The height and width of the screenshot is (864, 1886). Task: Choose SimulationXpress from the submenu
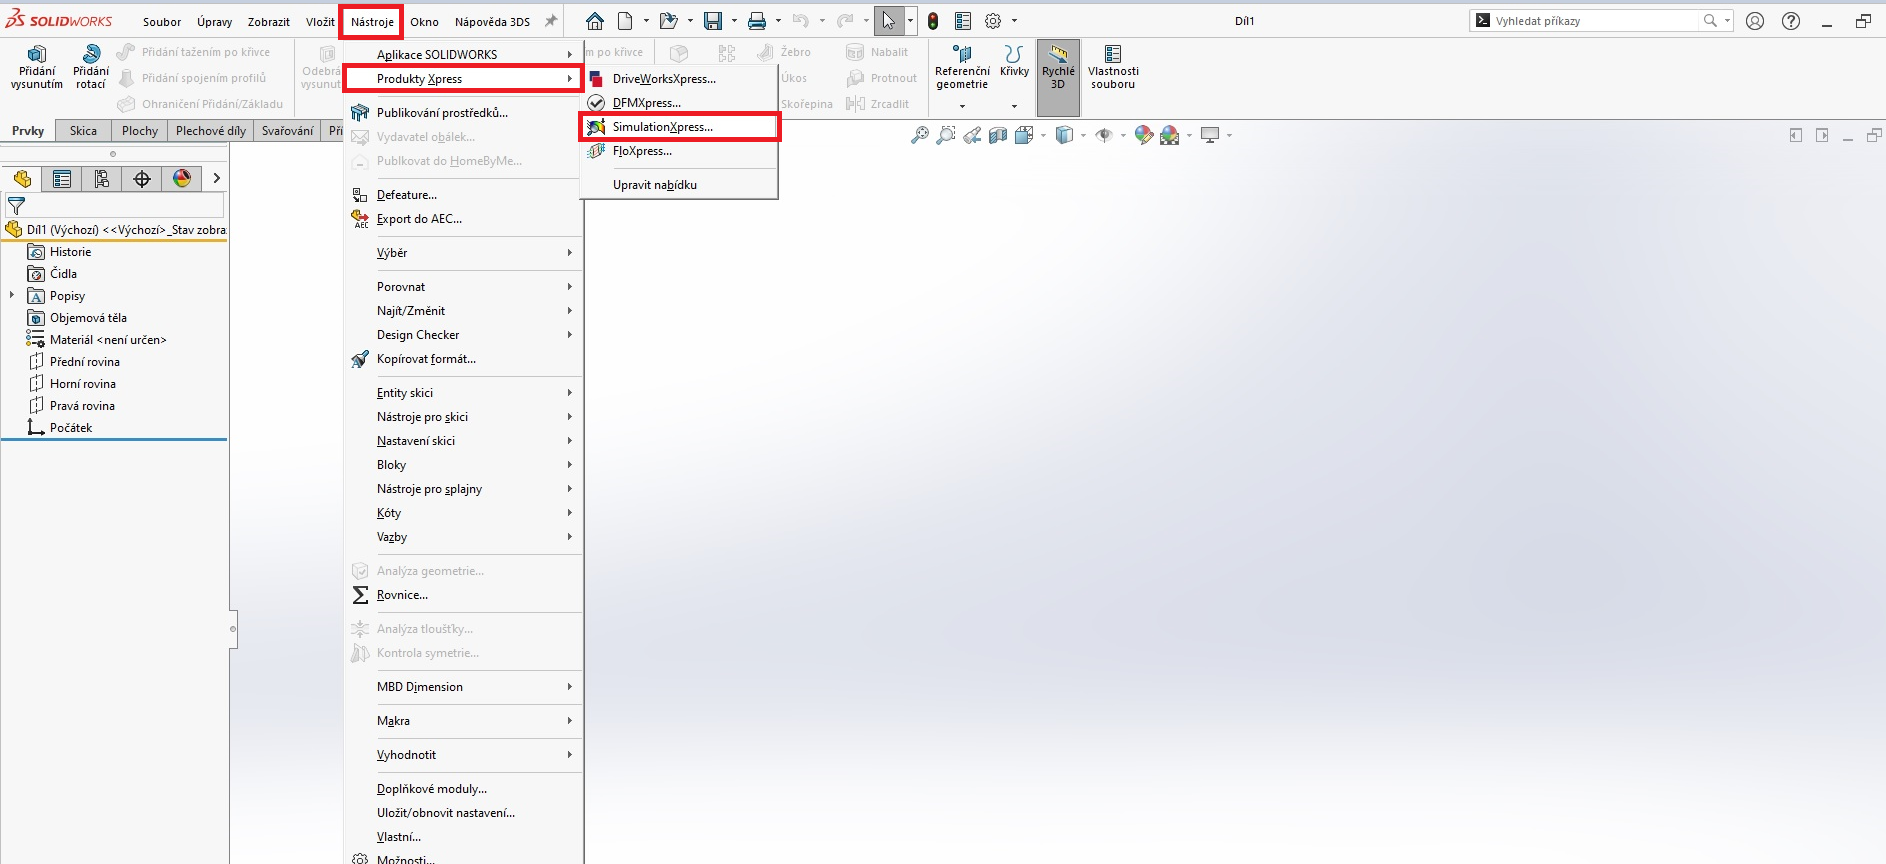pos(680,127)
